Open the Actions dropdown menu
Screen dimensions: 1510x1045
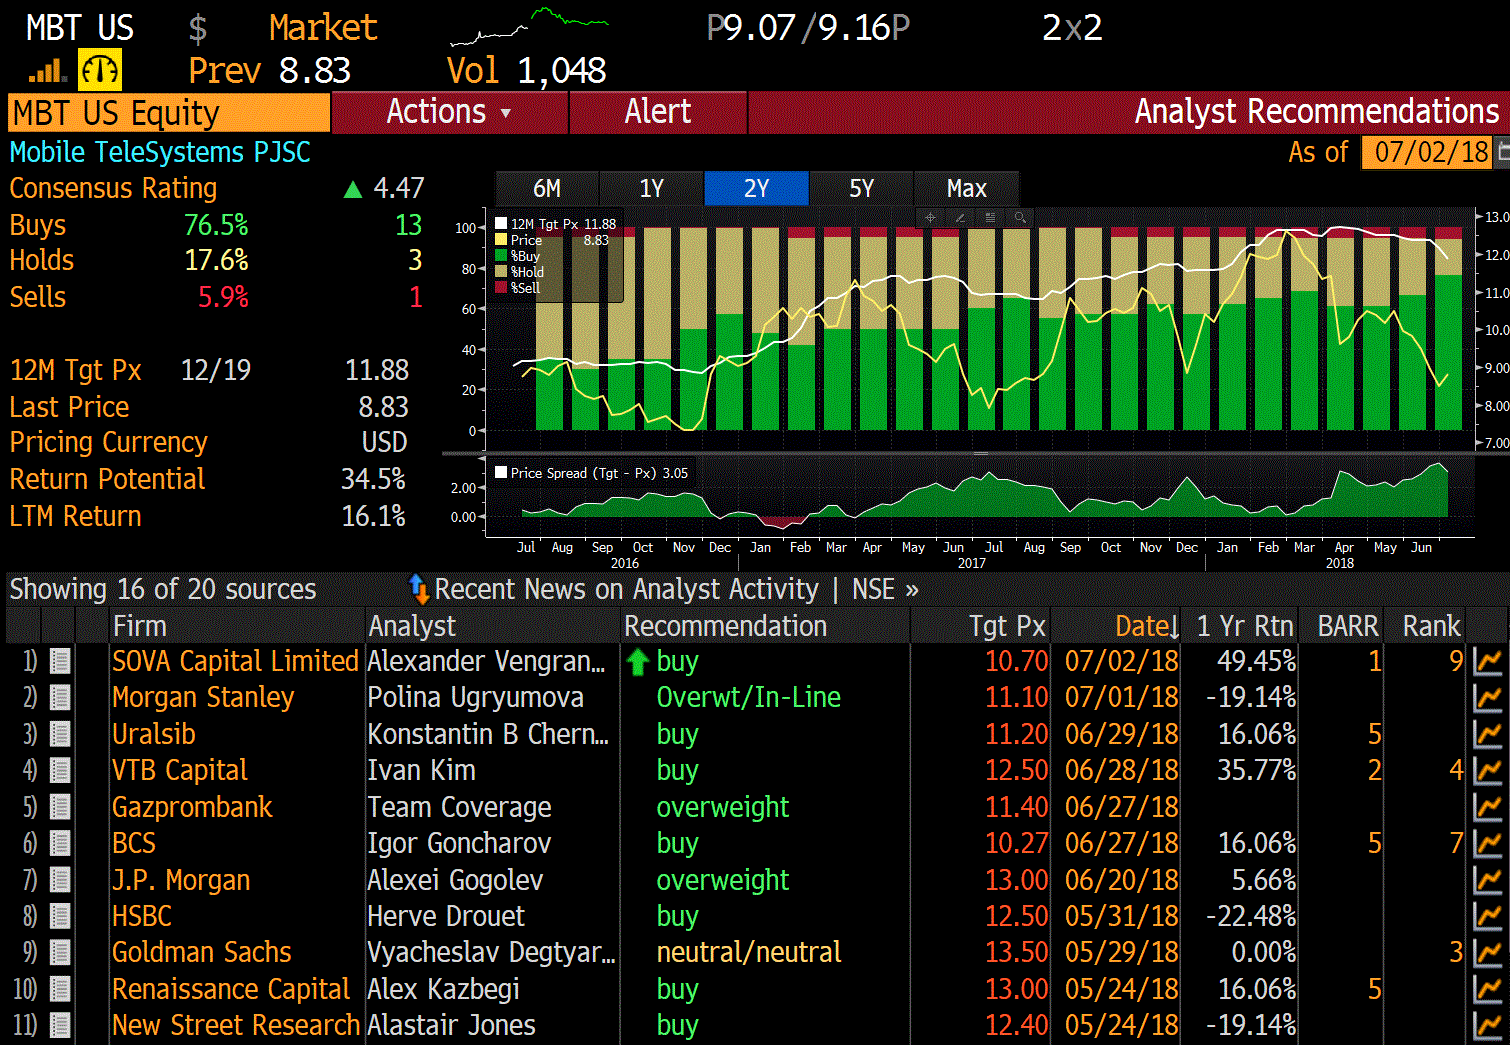click(449, 112)
